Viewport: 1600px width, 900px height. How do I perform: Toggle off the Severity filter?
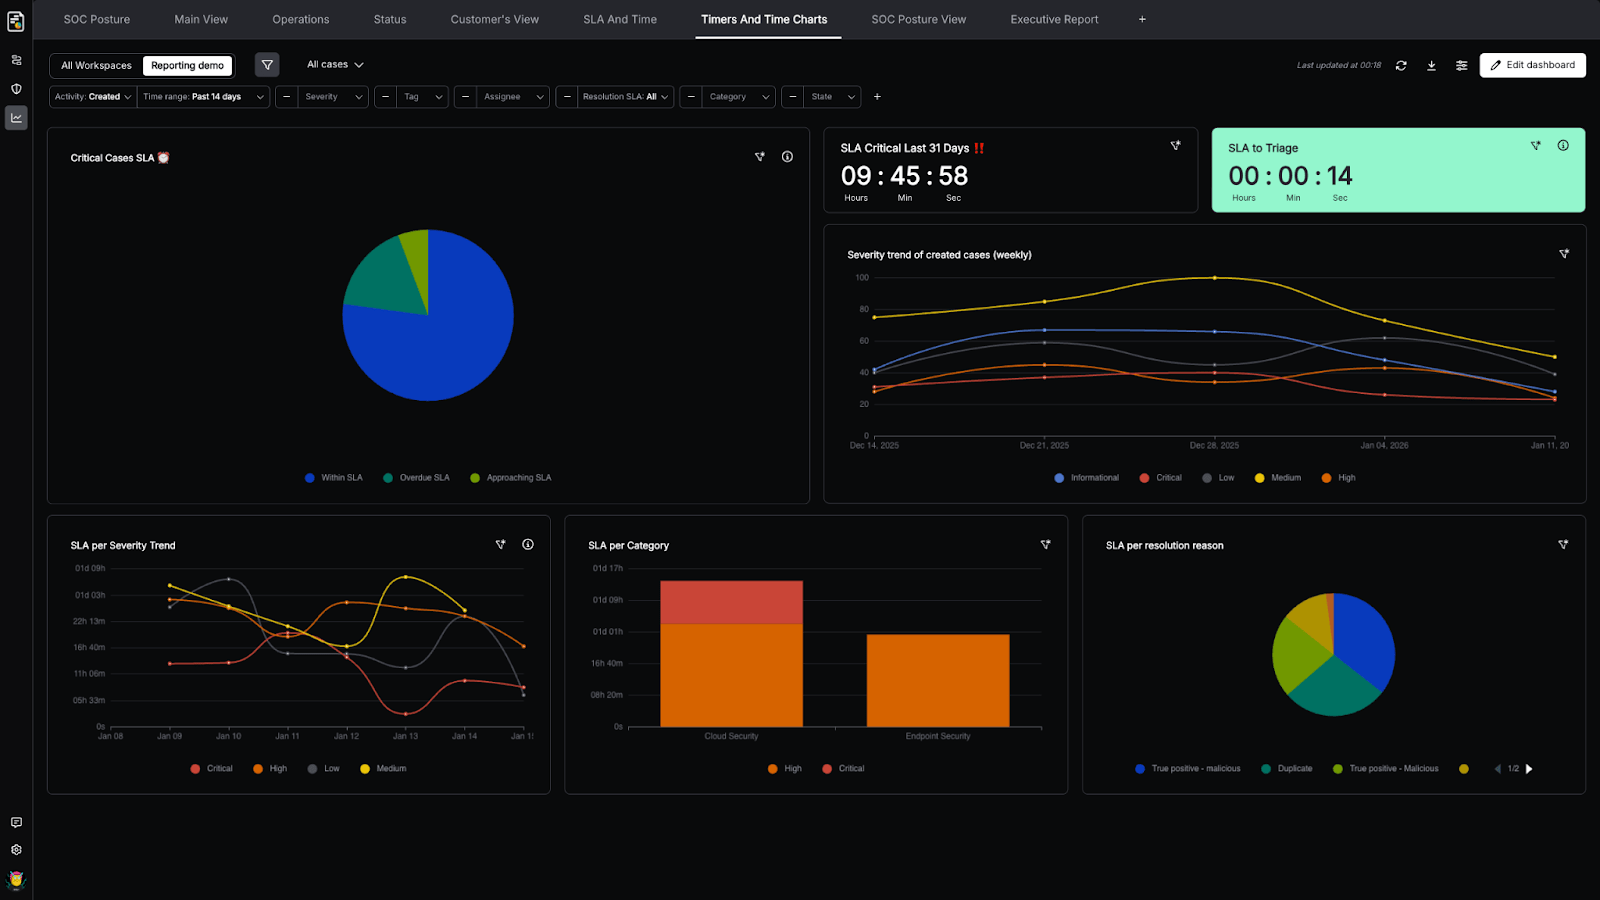tap(285, 96)
